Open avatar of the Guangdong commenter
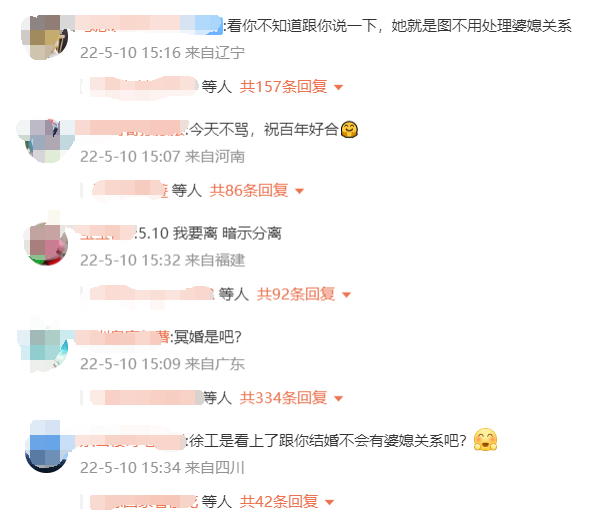This screenshot has height=522, width=596. (46, 348)
